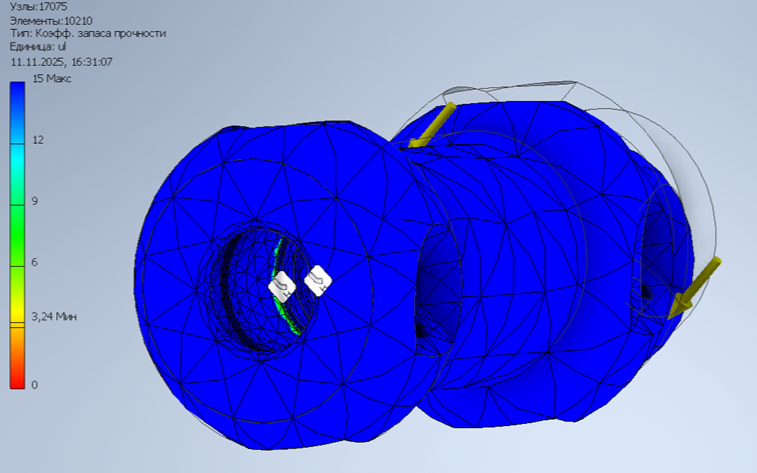The image size is (757, 473).
Task: Click the left fixed constraint glyph
Action: (282, 287)
